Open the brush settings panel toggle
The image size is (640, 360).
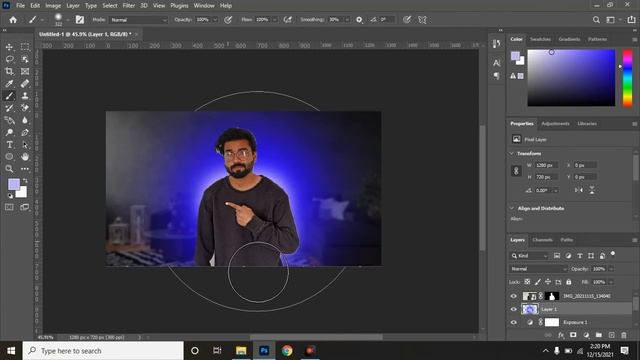[80, 20]
